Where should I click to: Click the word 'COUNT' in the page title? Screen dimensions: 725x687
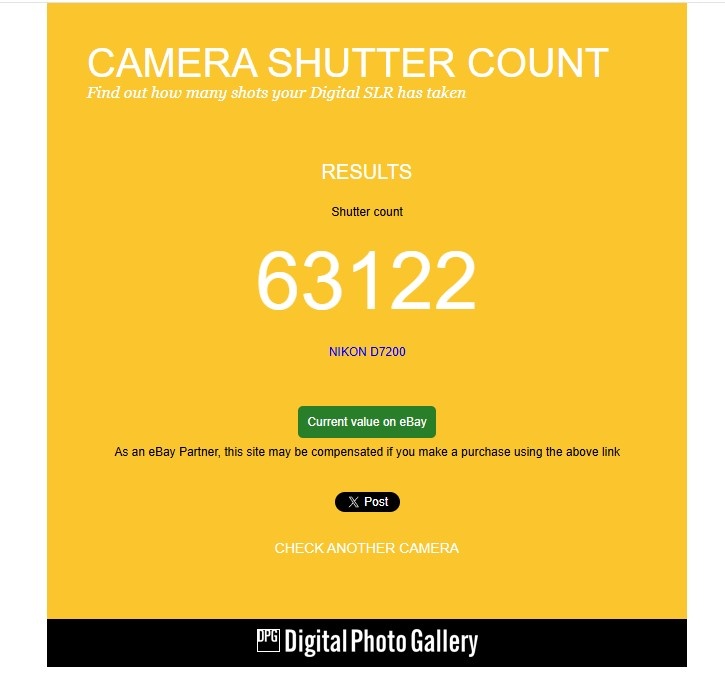point(538,62)
